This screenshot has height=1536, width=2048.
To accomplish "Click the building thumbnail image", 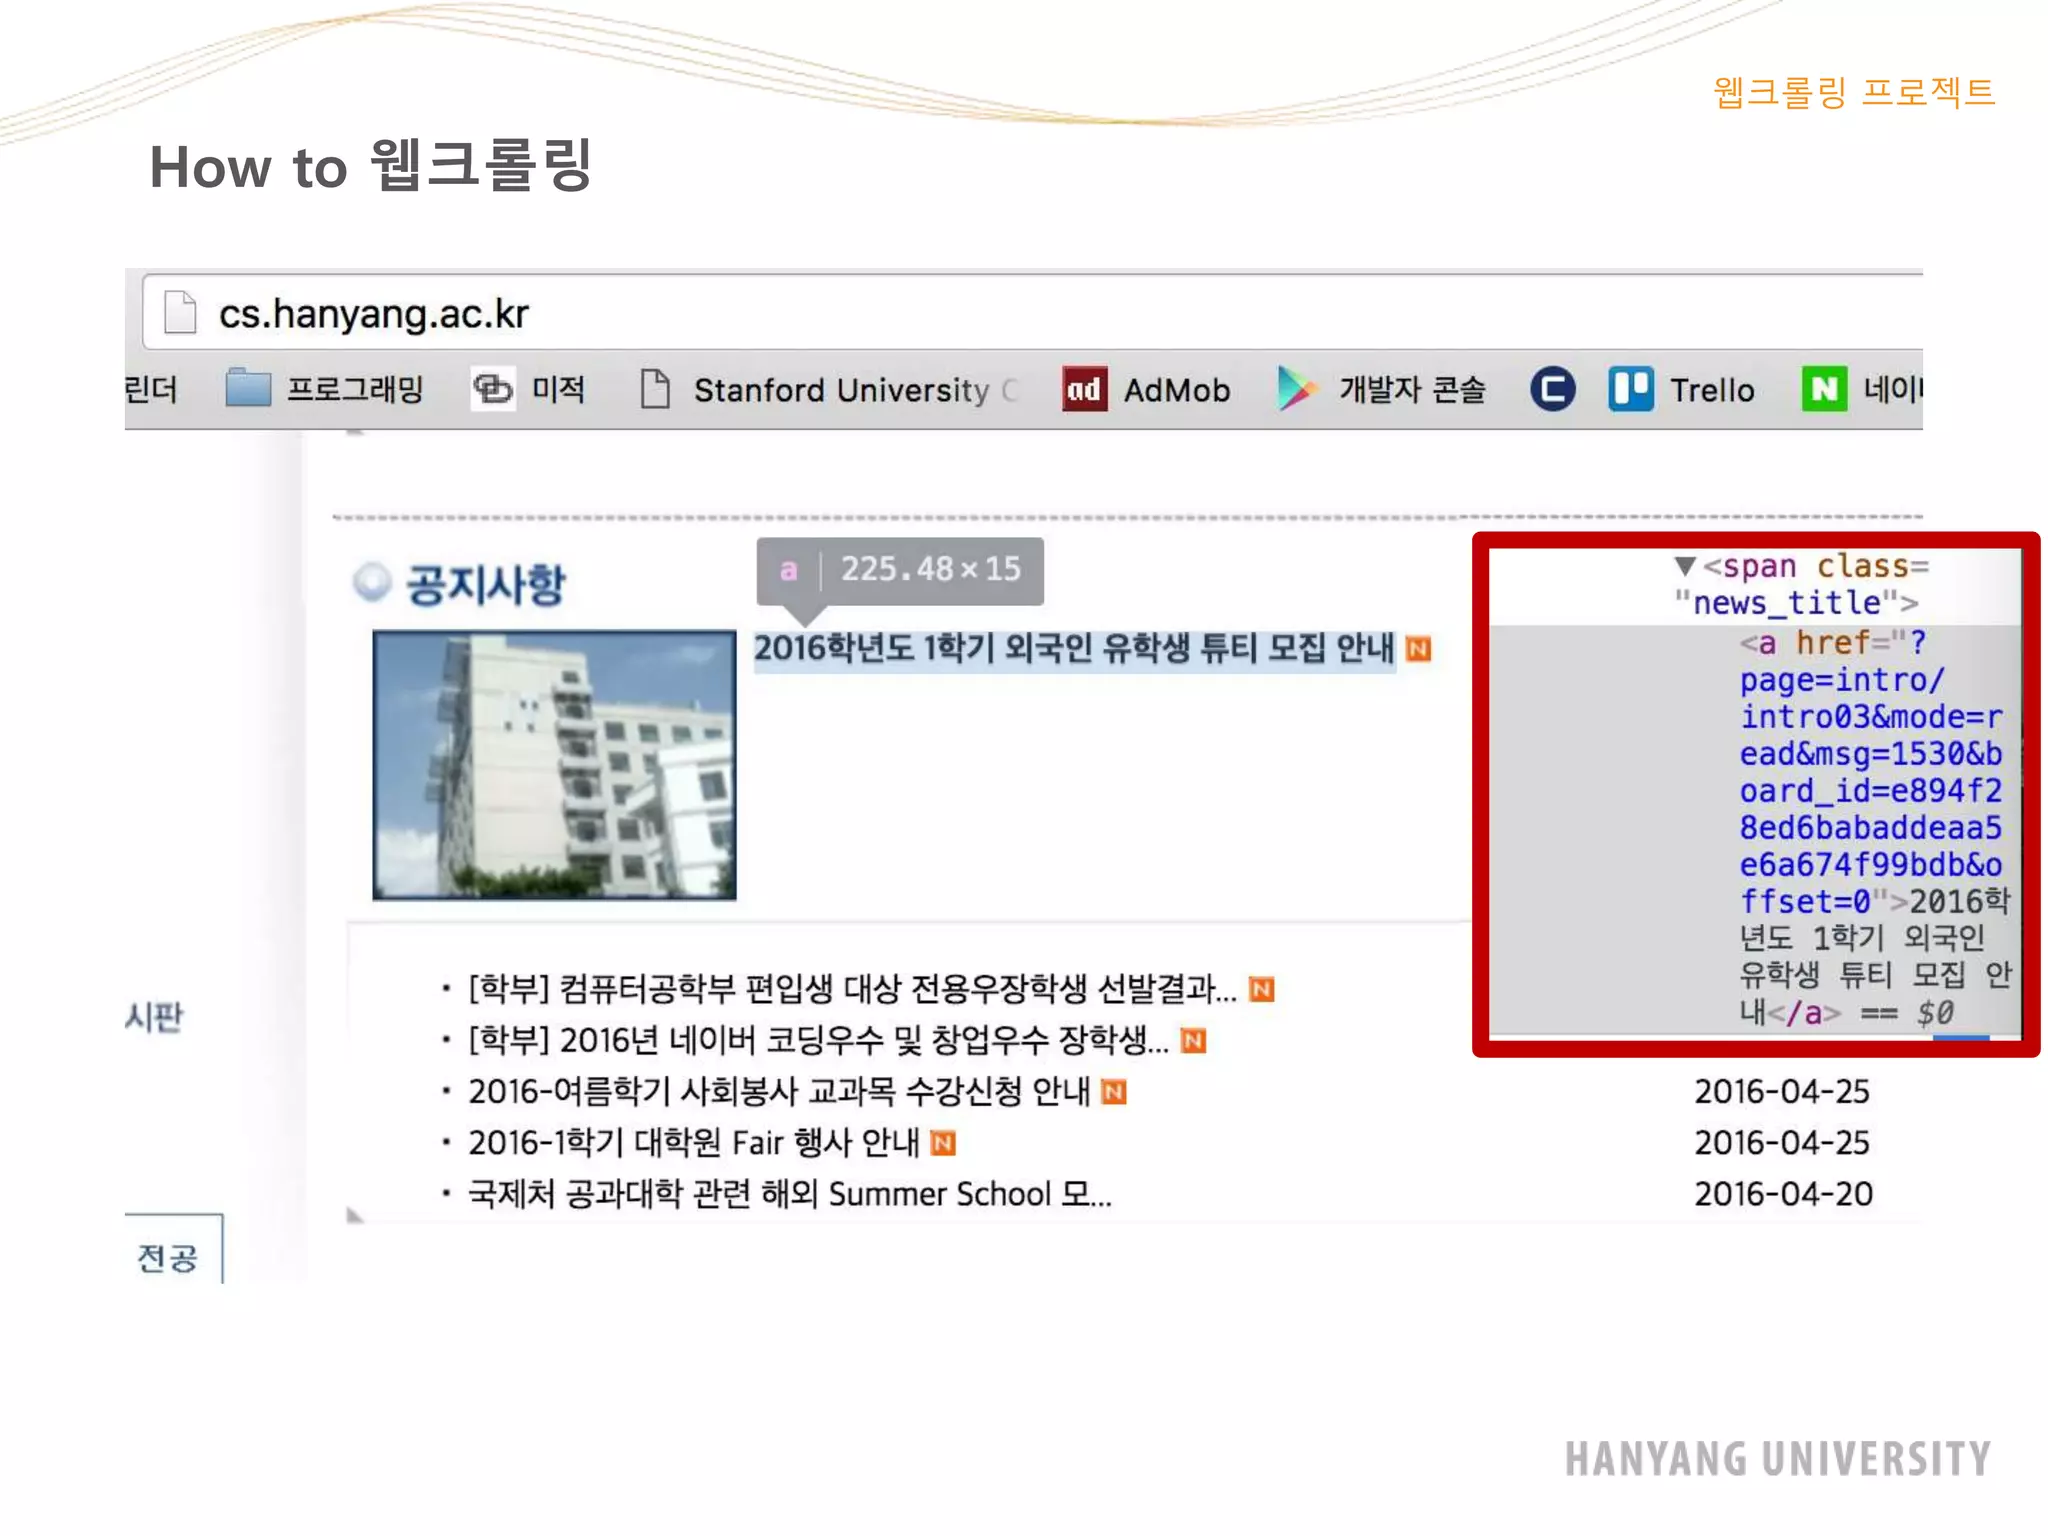I will pyautogui.click(x=554, y=765).
